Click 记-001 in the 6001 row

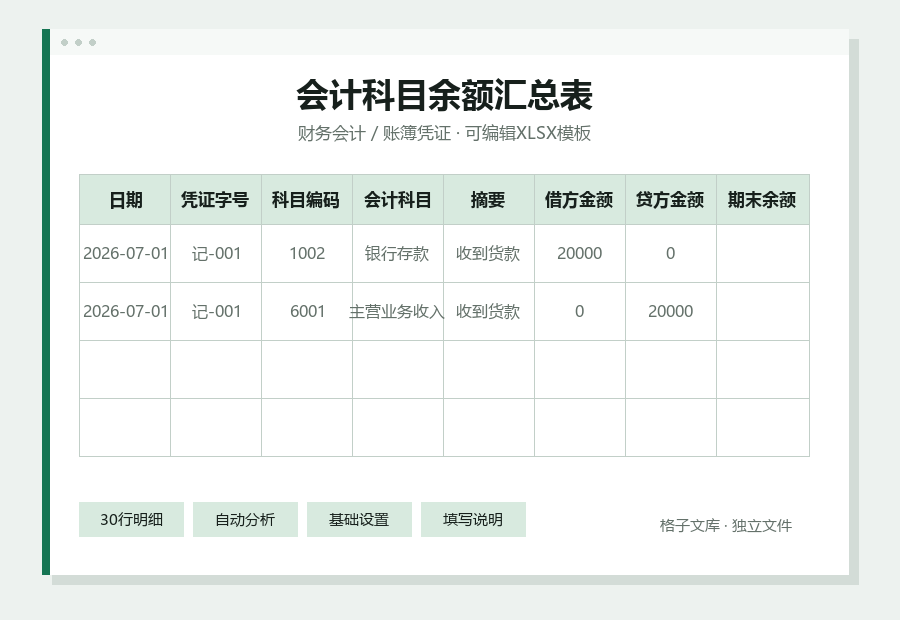[216, 312]
